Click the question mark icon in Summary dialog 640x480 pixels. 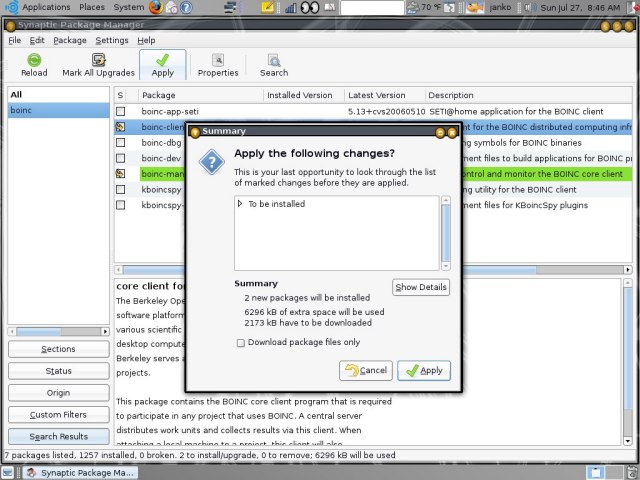tap(211, 162)
